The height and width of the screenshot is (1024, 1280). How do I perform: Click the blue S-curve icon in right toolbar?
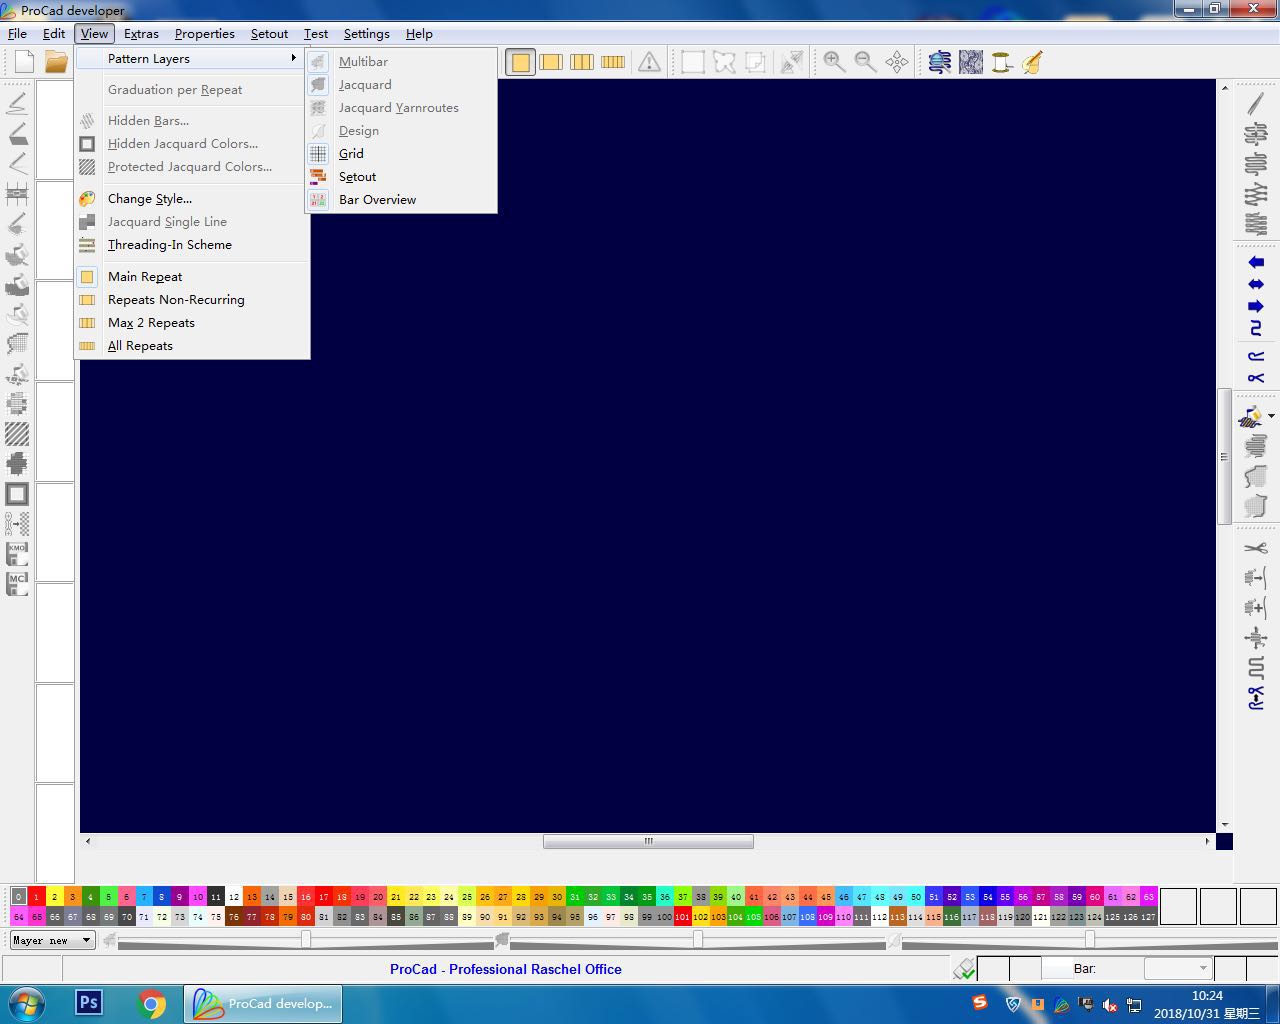click(1256, 328)
